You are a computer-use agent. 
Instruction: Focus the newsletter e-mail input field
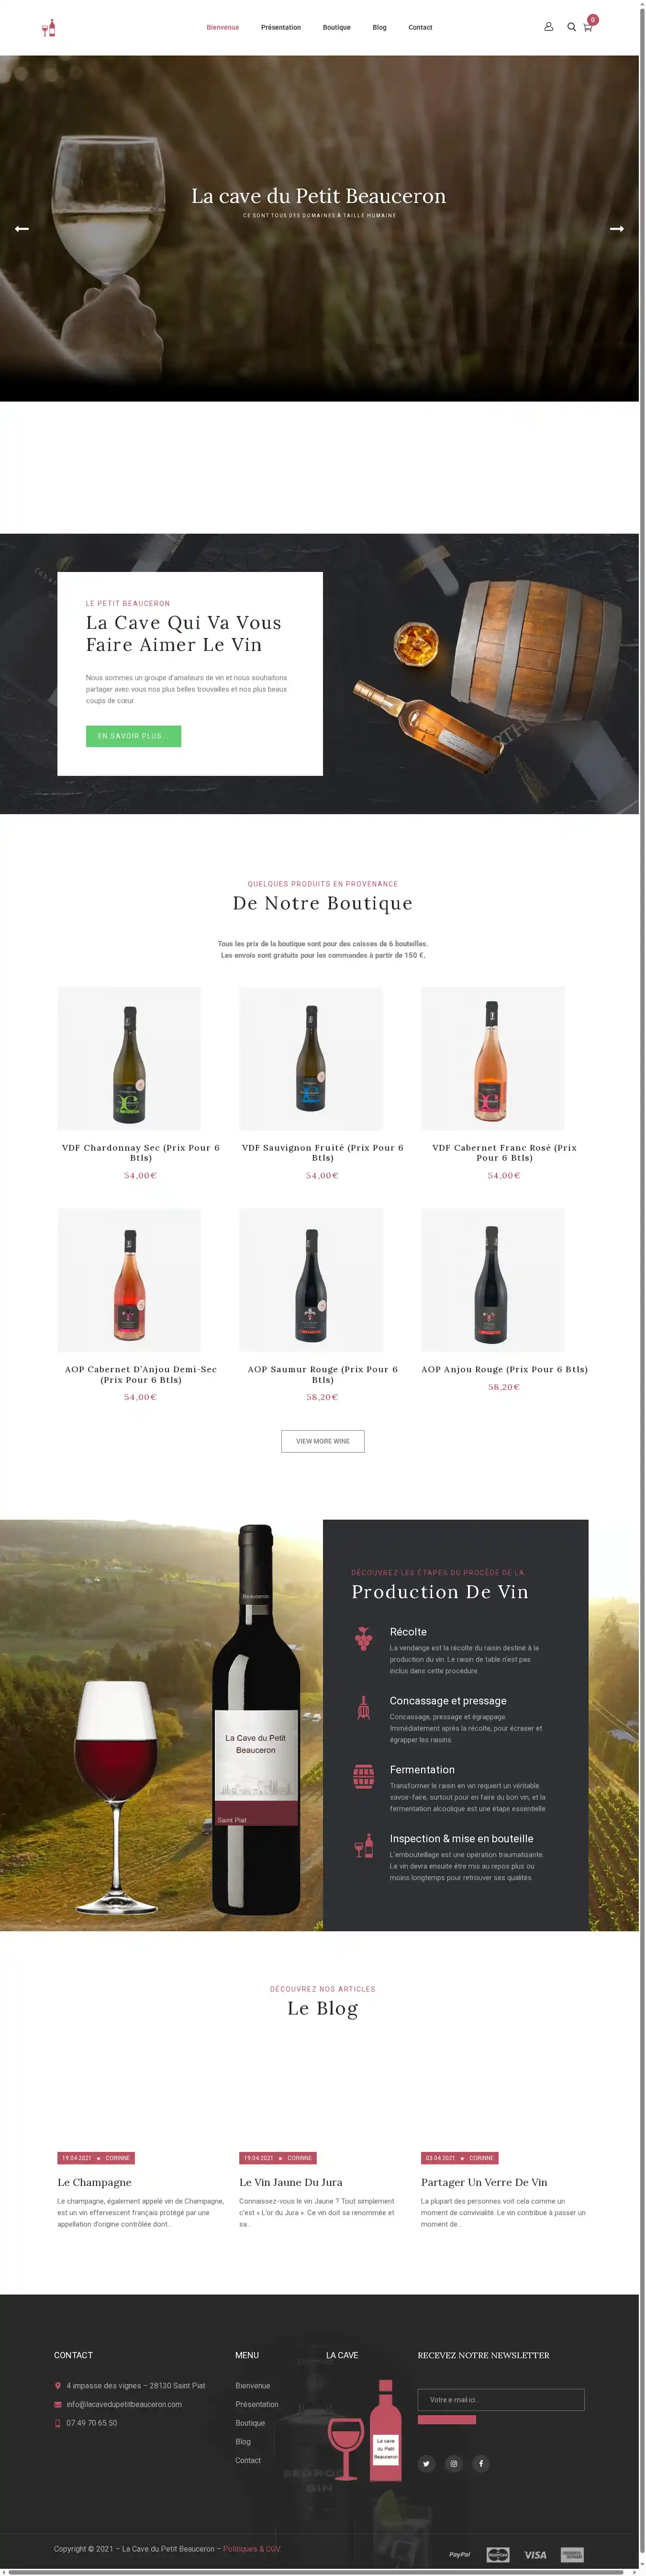coord(501,2400)
